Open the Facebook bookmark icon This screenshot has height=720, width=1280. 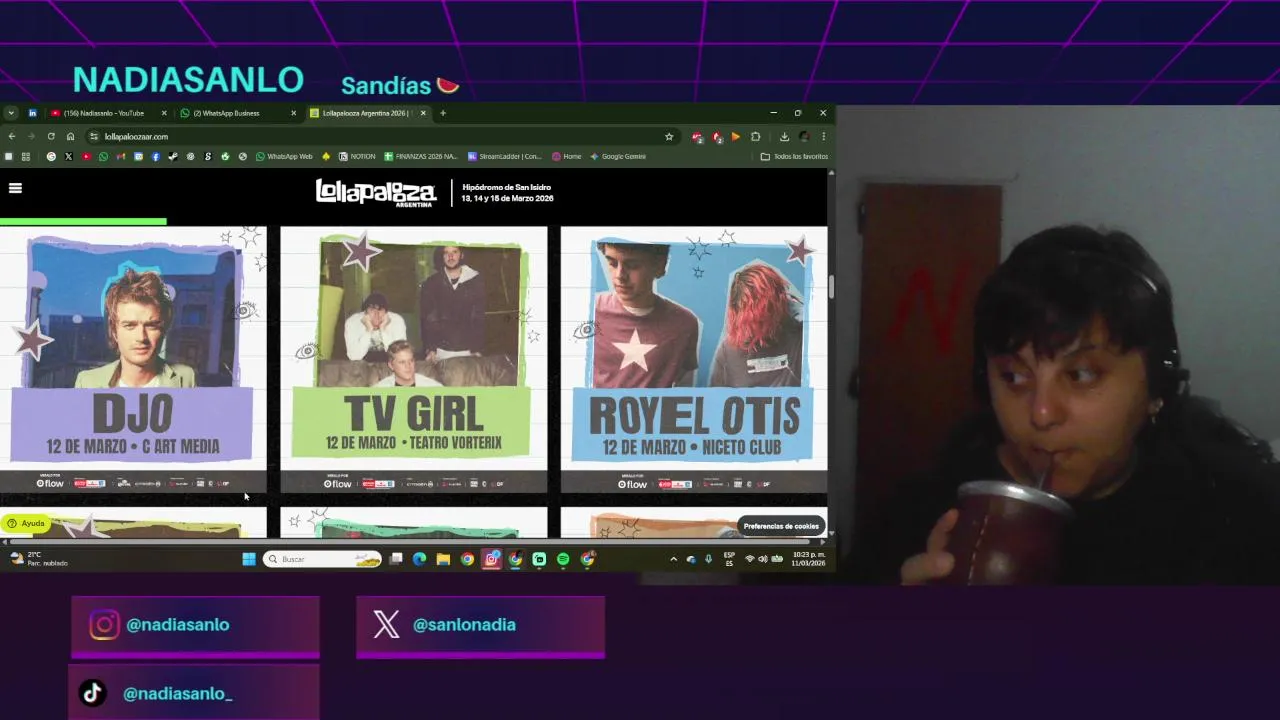[x=156, y=156]
